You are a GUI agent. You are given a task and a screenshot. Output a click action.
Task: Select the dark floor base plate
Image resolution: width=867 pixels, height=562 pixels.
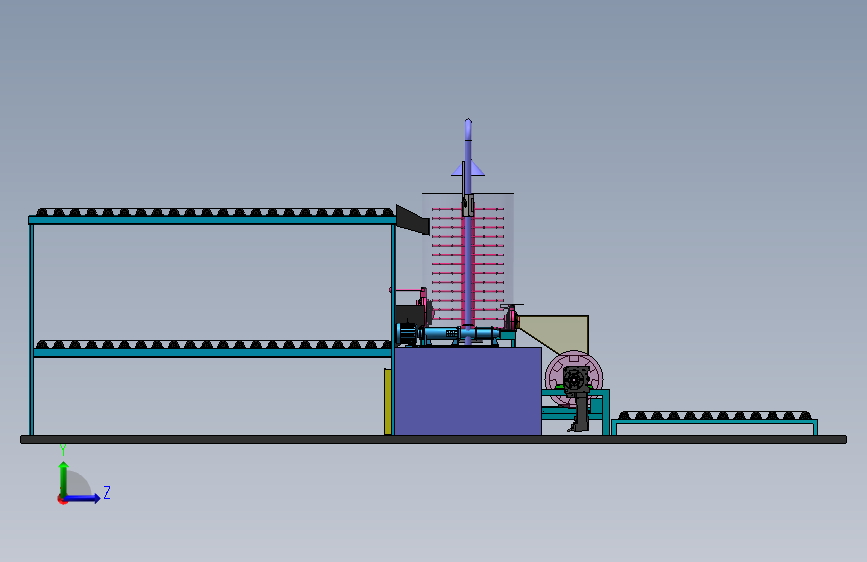(434, 440)
